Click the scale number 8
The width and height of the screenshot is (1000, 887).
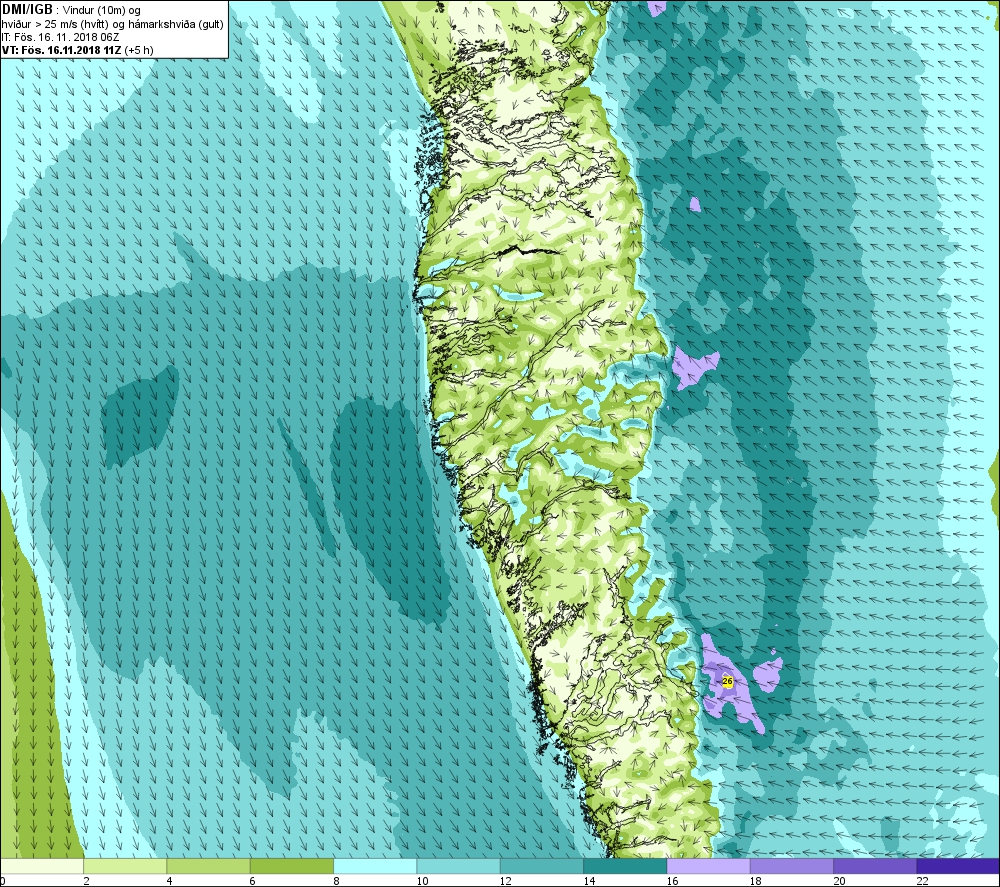337,881
